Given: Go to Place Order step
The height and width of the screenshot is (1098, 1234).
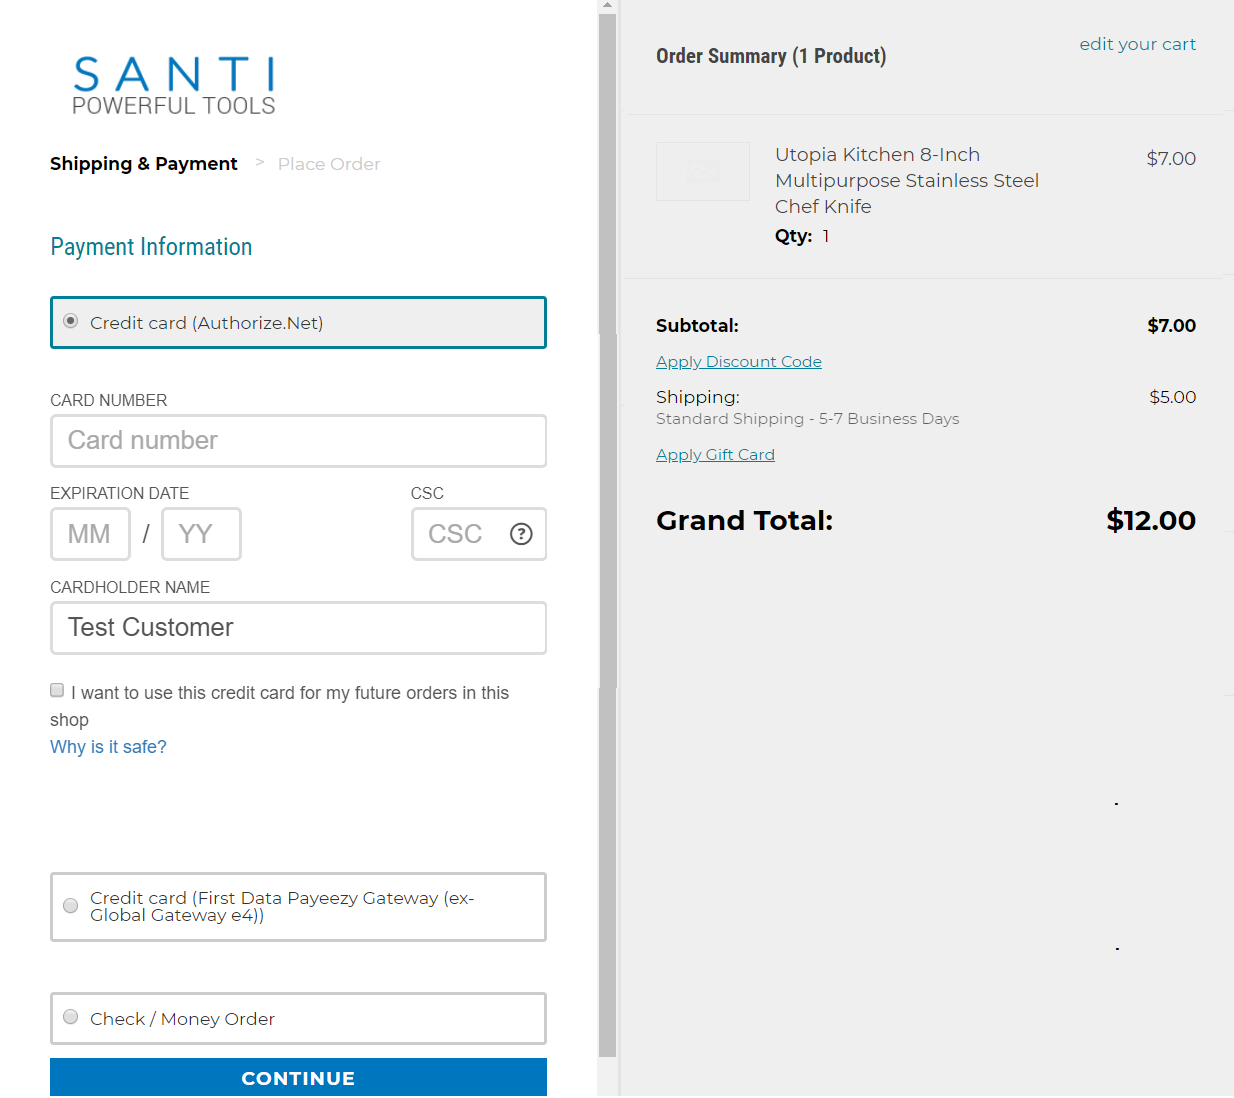Looking at the screenshot, I should tap(329, 164).
